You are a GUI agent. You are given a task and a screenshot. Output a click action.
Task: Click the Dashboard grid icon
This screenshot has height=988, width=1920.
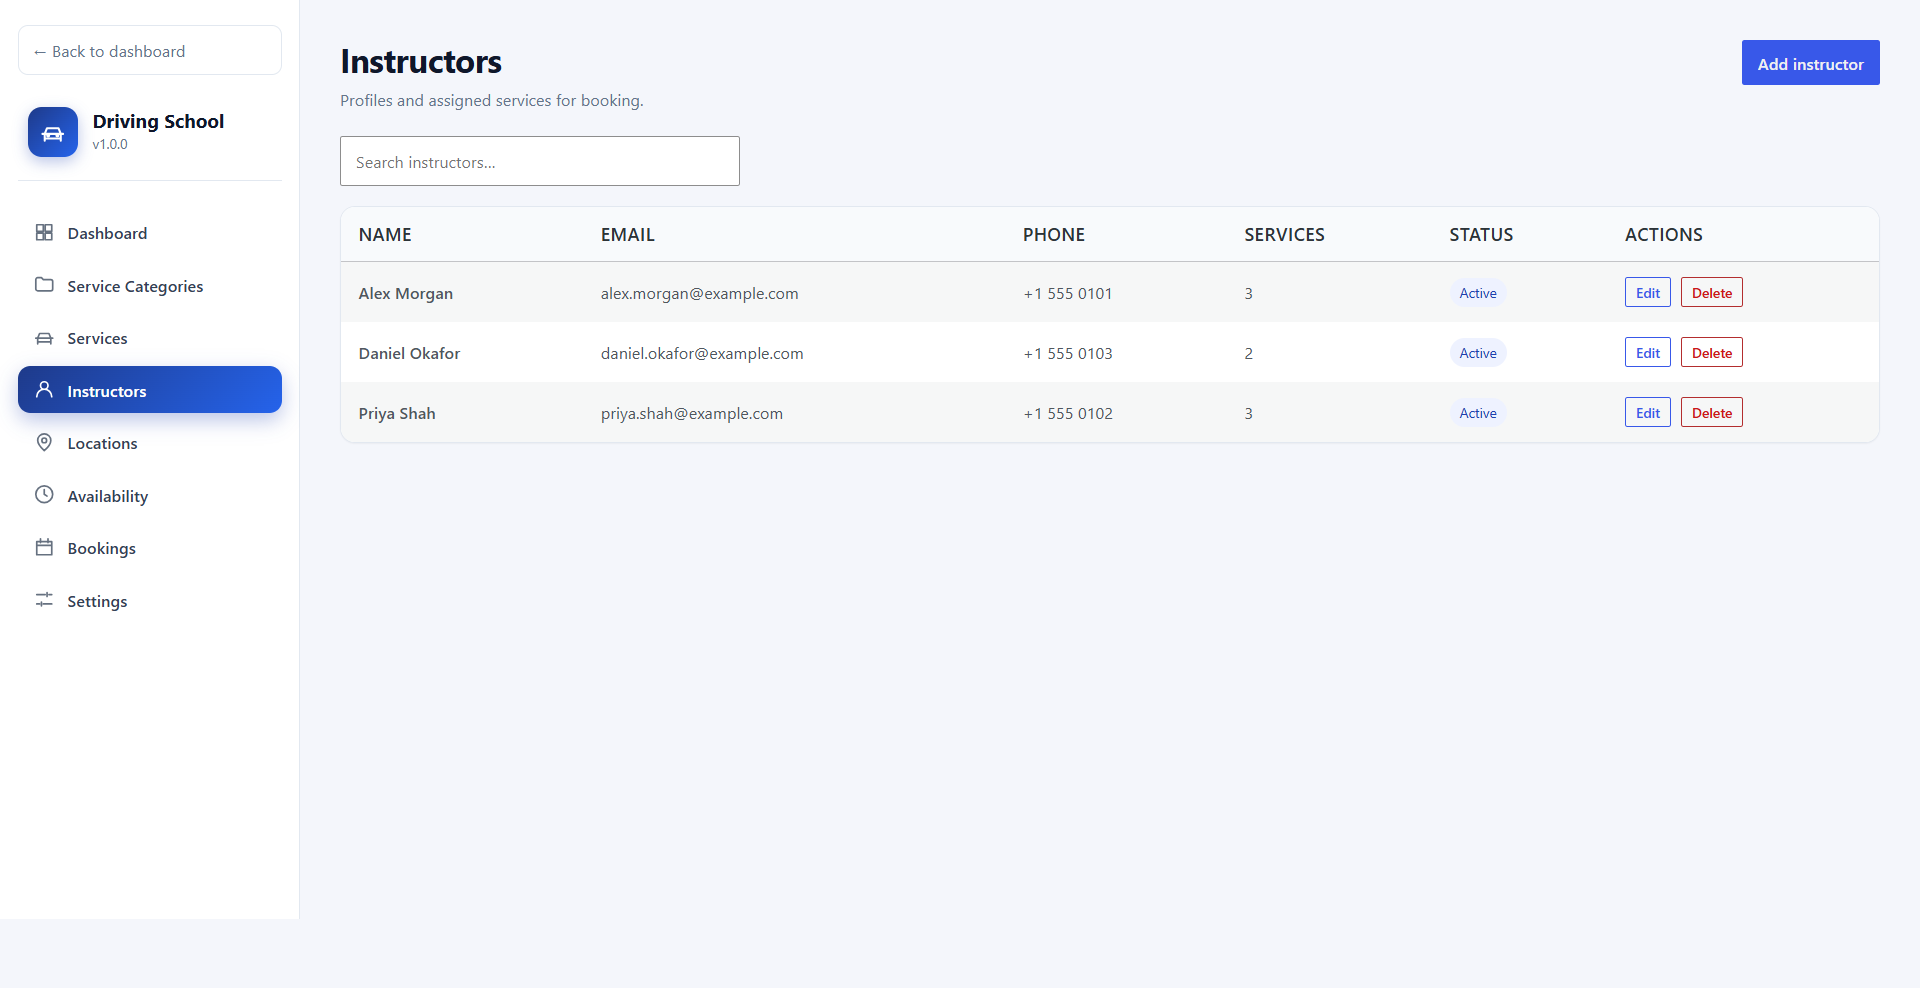tap(44, 232)
